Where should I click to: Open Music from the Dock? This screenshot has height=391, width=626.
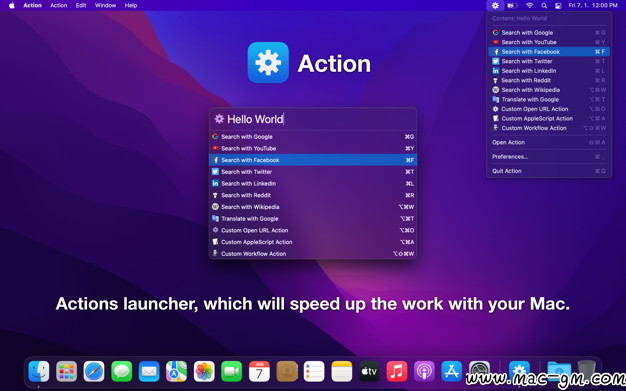pos(397,371)
